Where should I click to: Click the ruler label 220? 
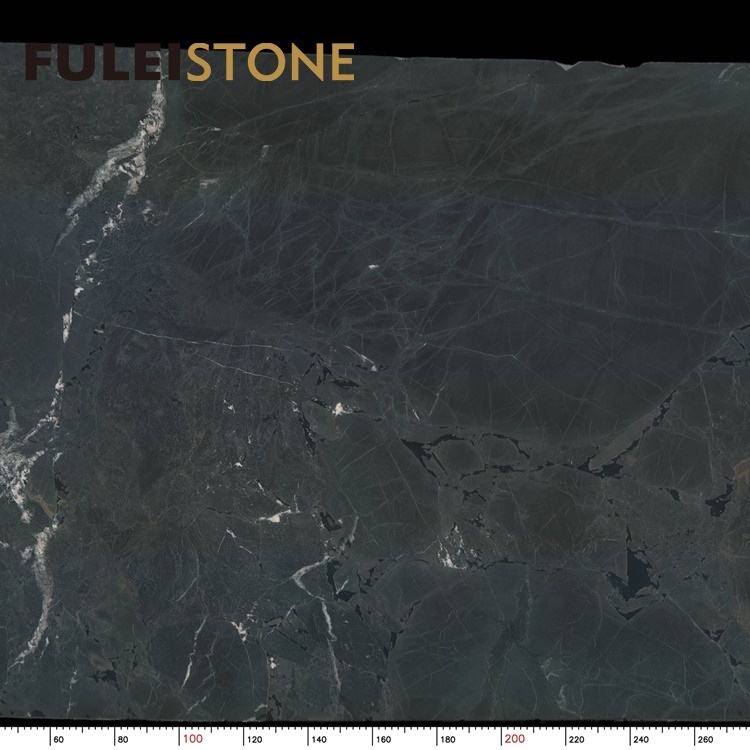pos(576,740)
